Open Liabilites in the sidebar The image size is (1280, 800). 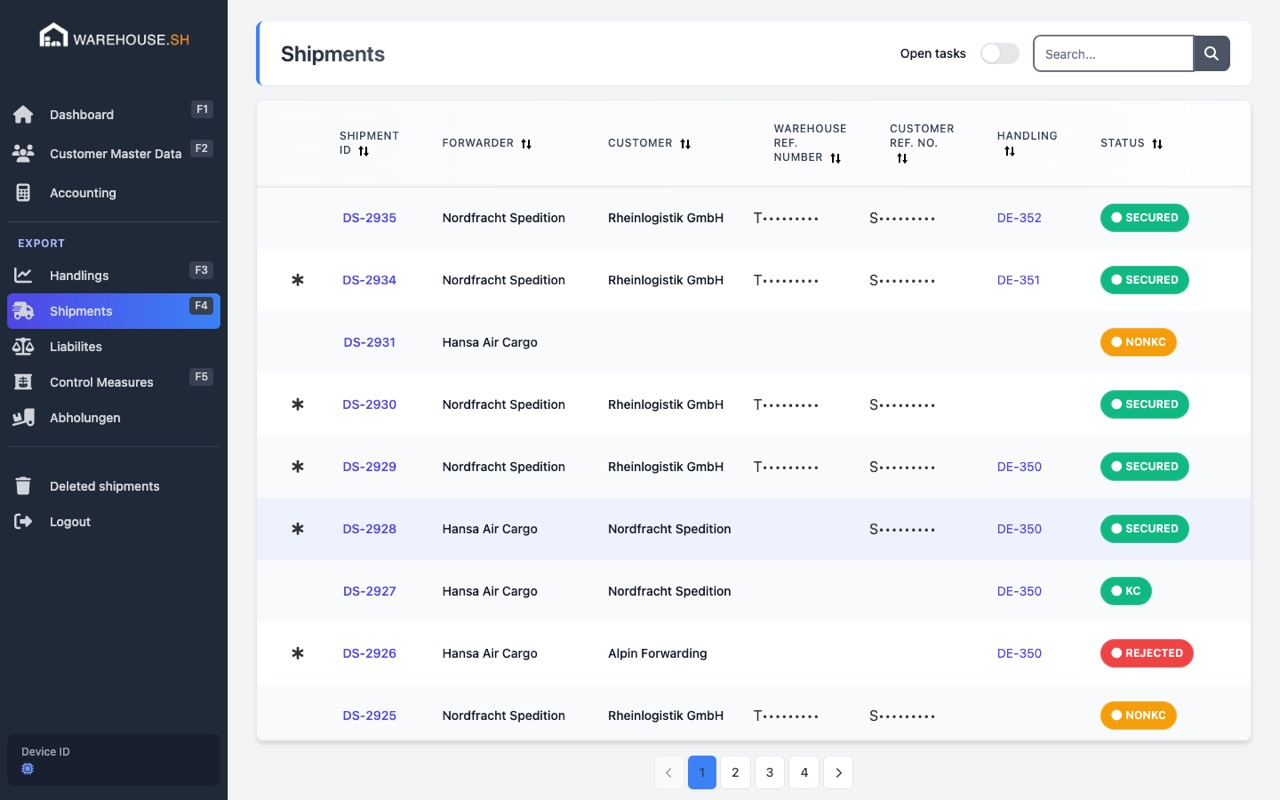(113, 346)
